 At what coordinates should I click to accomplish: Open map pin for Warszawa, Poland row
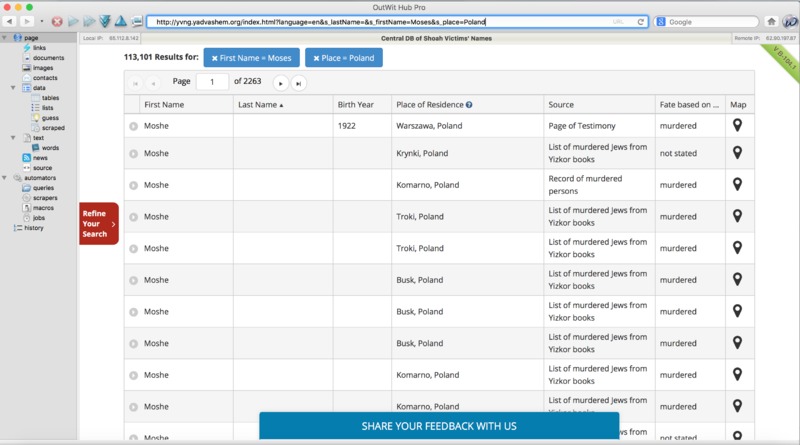click(737, 125)
